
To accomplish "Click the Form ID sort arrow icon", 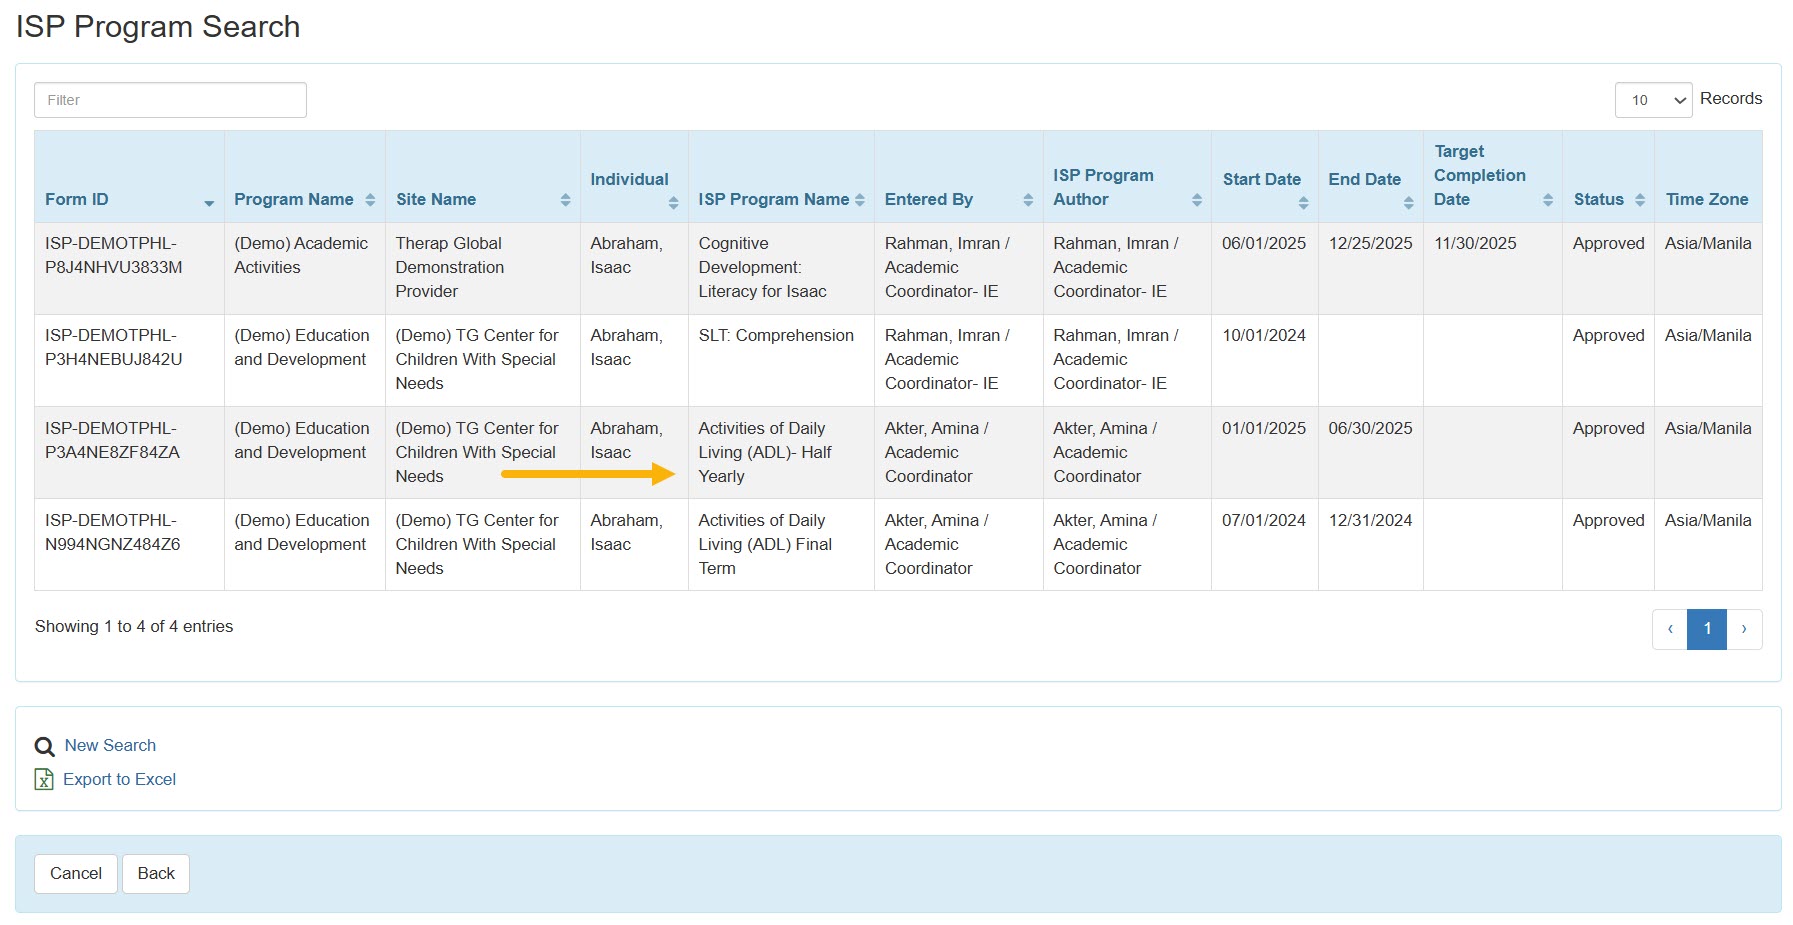I will (x=209, y=203).
